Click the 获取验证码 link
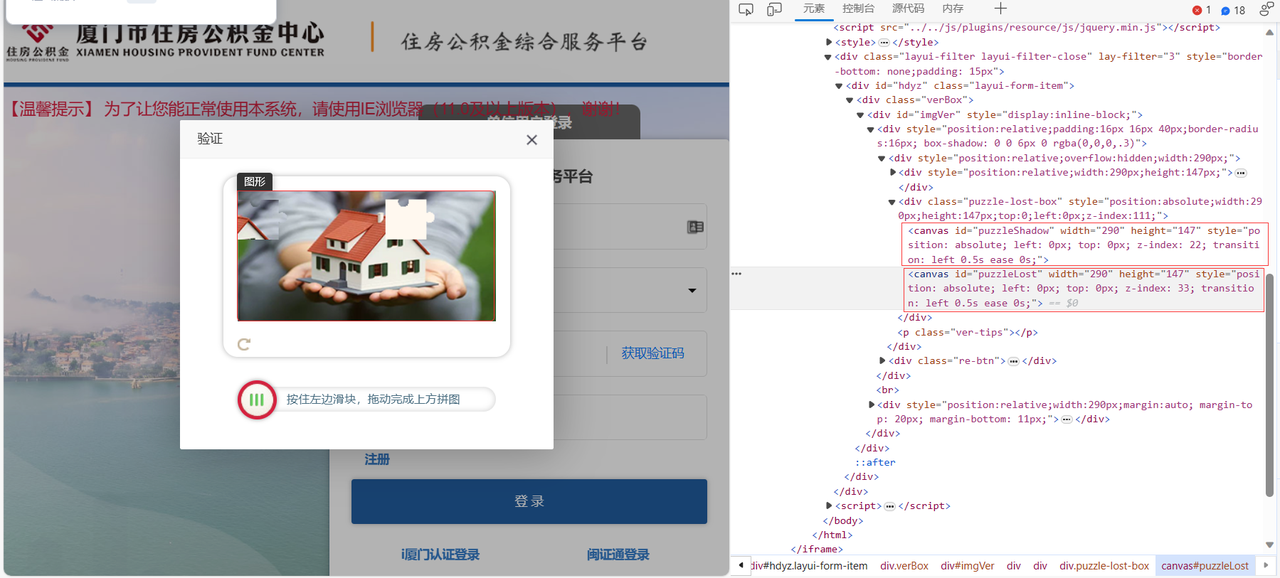This screenshot has width=1280, height=578. point(652,353)
